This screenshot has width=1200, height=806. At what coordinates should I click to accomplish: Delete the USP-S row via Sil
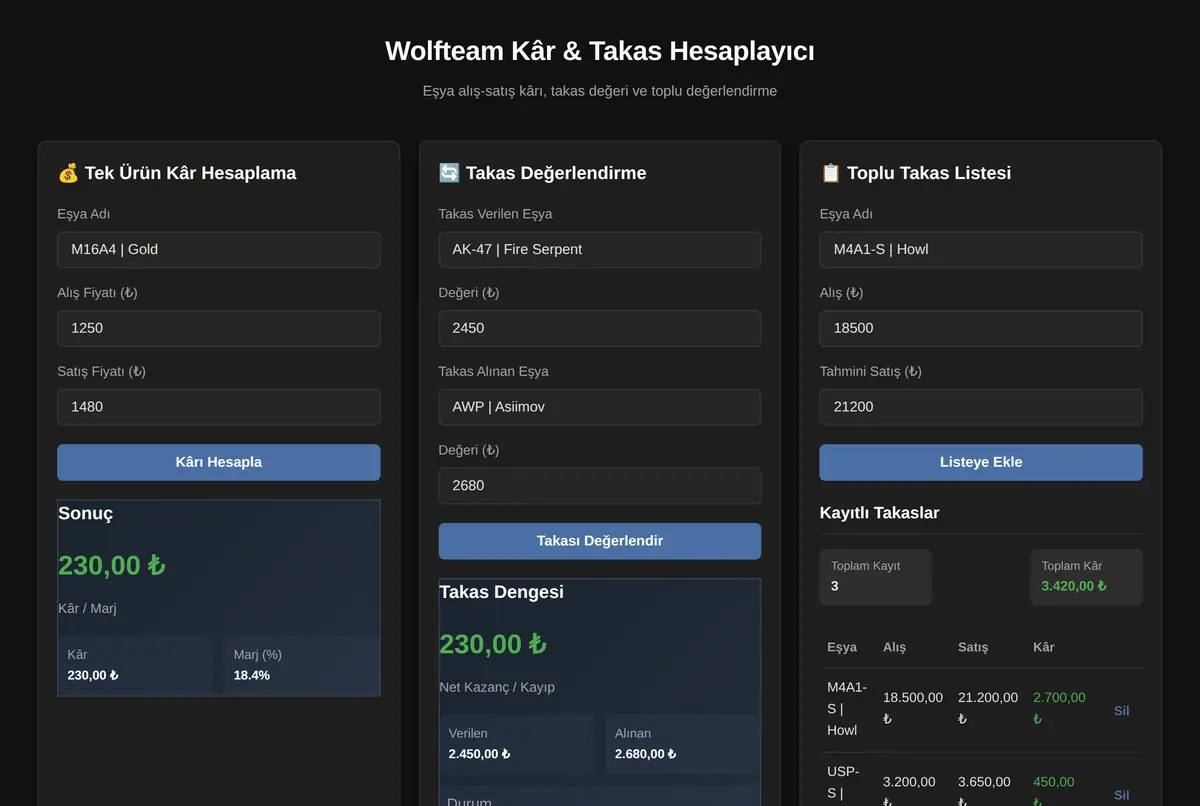click(1121, 795)
